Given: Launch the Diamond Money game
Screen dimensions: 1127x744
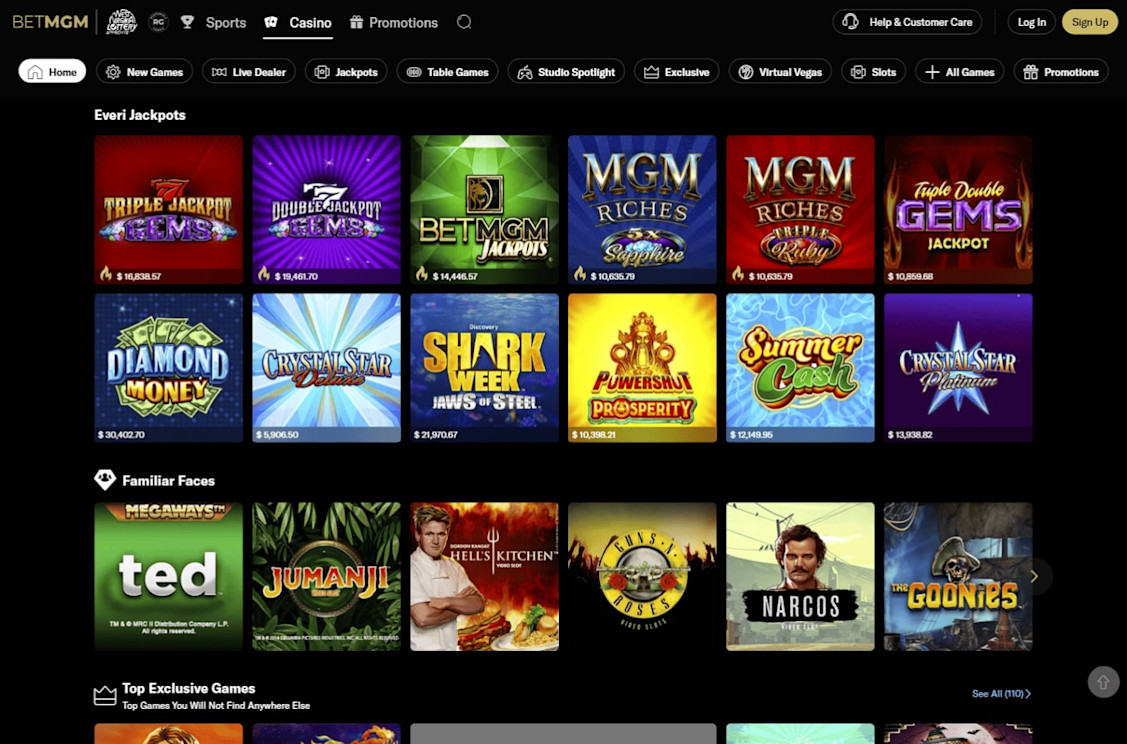Looking at the screenshot, I should point(168,367).
